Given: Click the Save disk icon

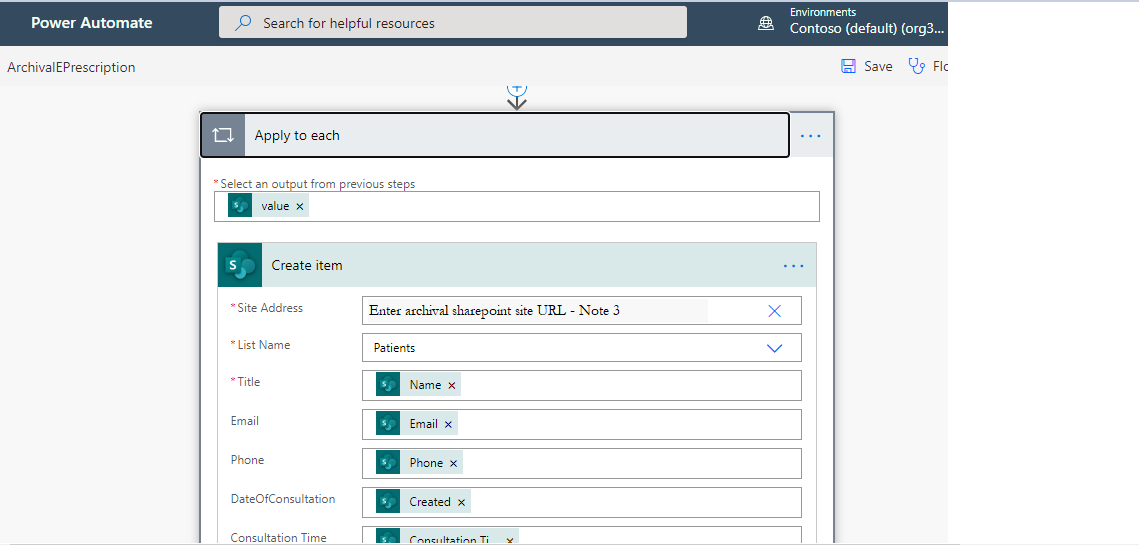Looking at the screenshot, I should tap(848, 66).
